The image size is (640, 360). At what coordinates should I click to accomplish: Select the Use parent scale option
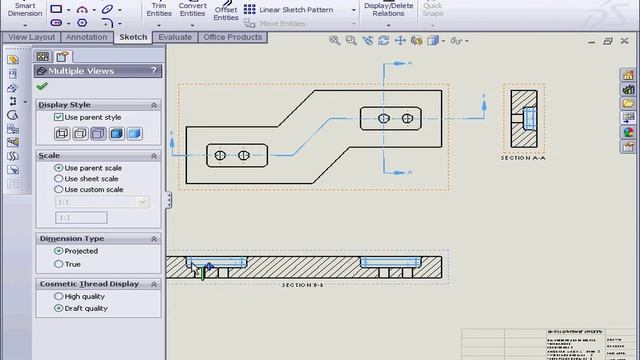[x=58, y=168]
